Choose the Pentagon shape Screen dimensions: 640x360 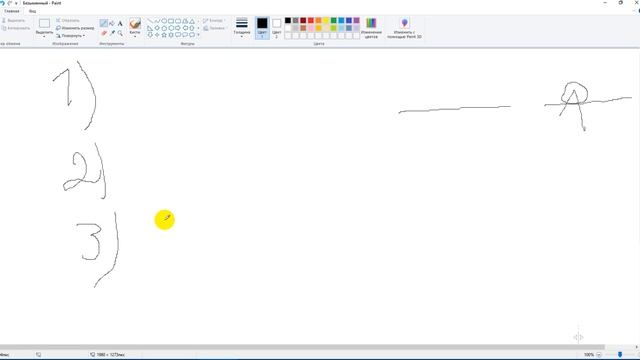click(164, 28)
